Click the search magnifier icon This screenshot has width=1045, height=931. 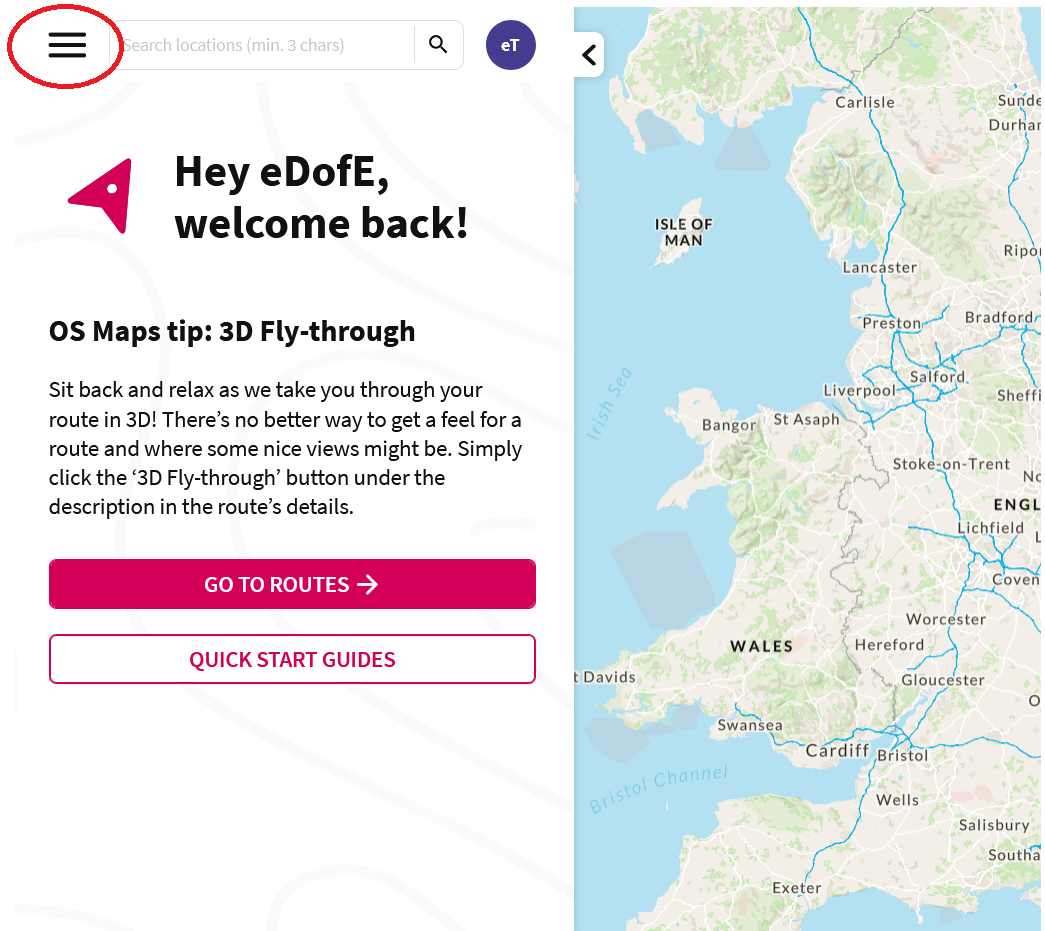(x=438, y=44)
